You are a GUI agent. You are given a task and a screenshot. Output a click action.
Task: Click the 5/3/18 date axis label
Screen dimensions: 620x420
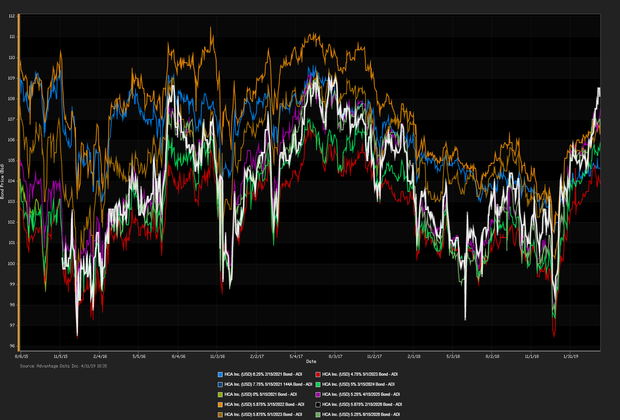click(453, 356)
